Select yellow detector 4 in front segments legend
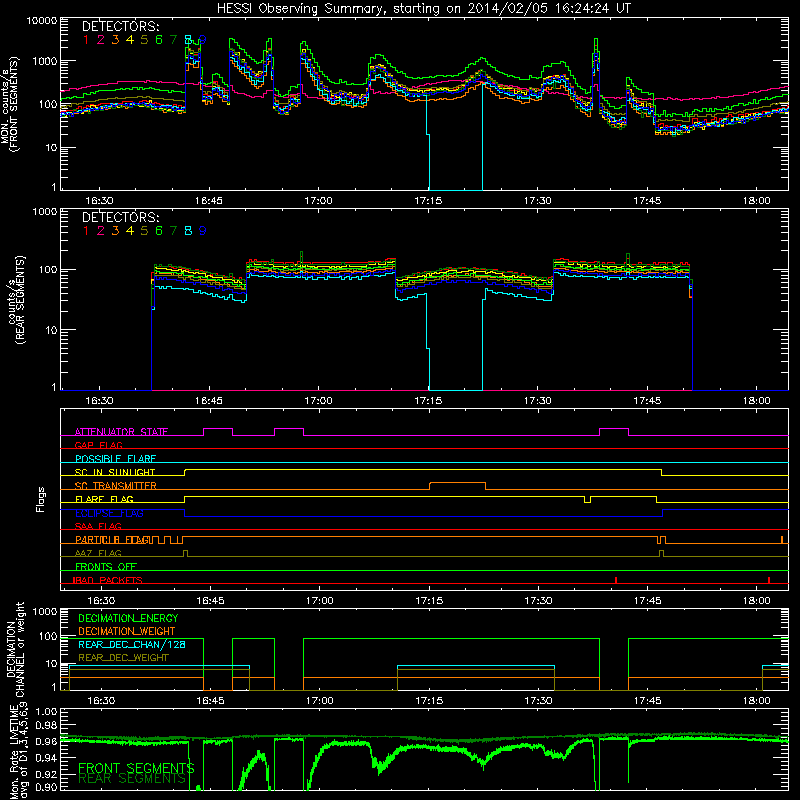This screenshot has height=800, width=800. (130, 40)
